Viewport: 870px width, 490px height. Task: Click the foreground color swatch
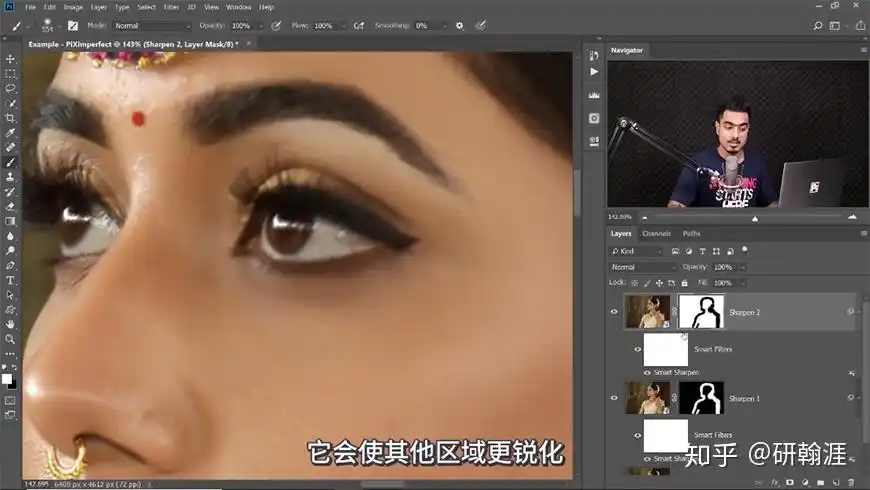7,379
